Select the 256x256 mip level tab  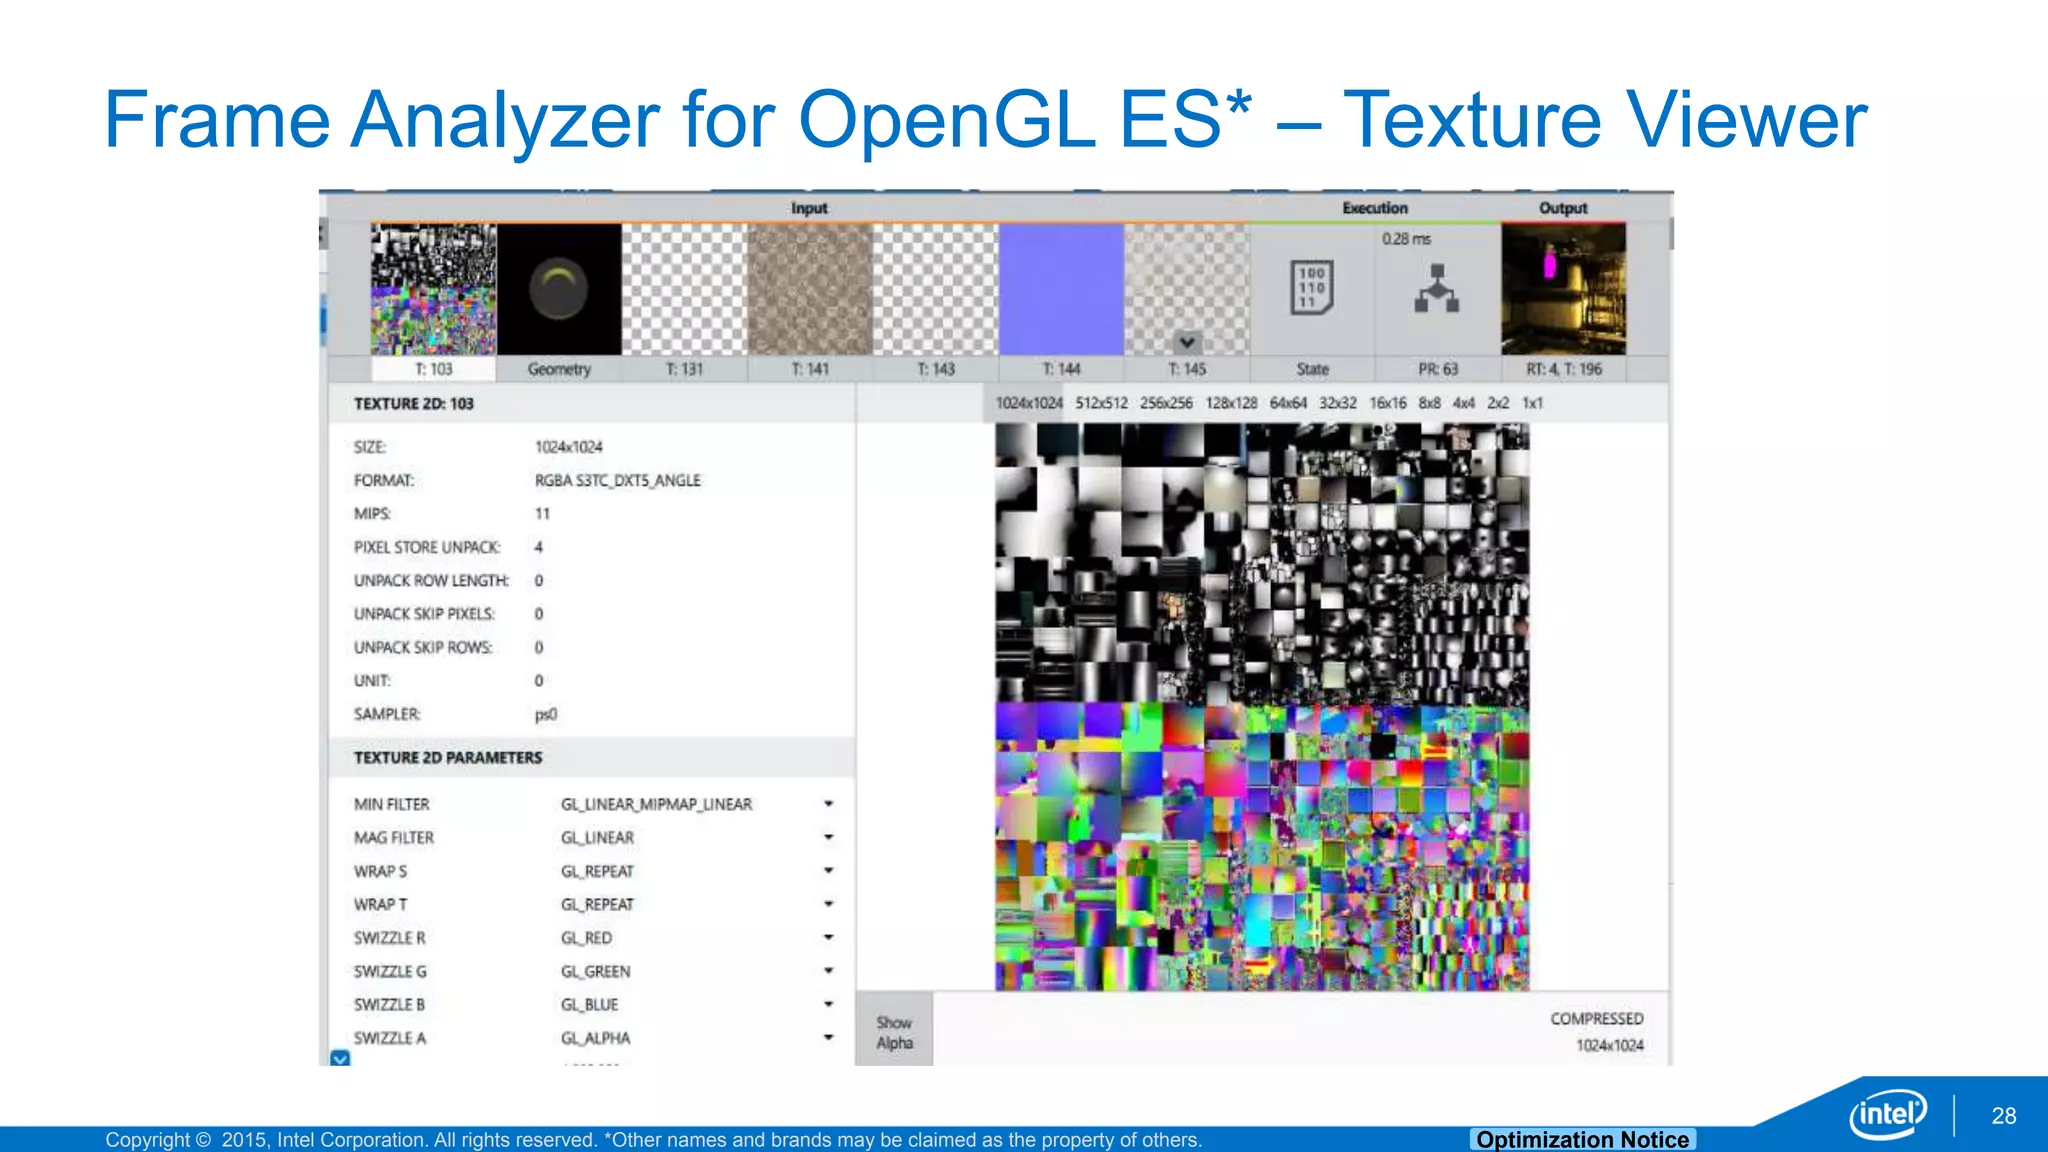1166,403
